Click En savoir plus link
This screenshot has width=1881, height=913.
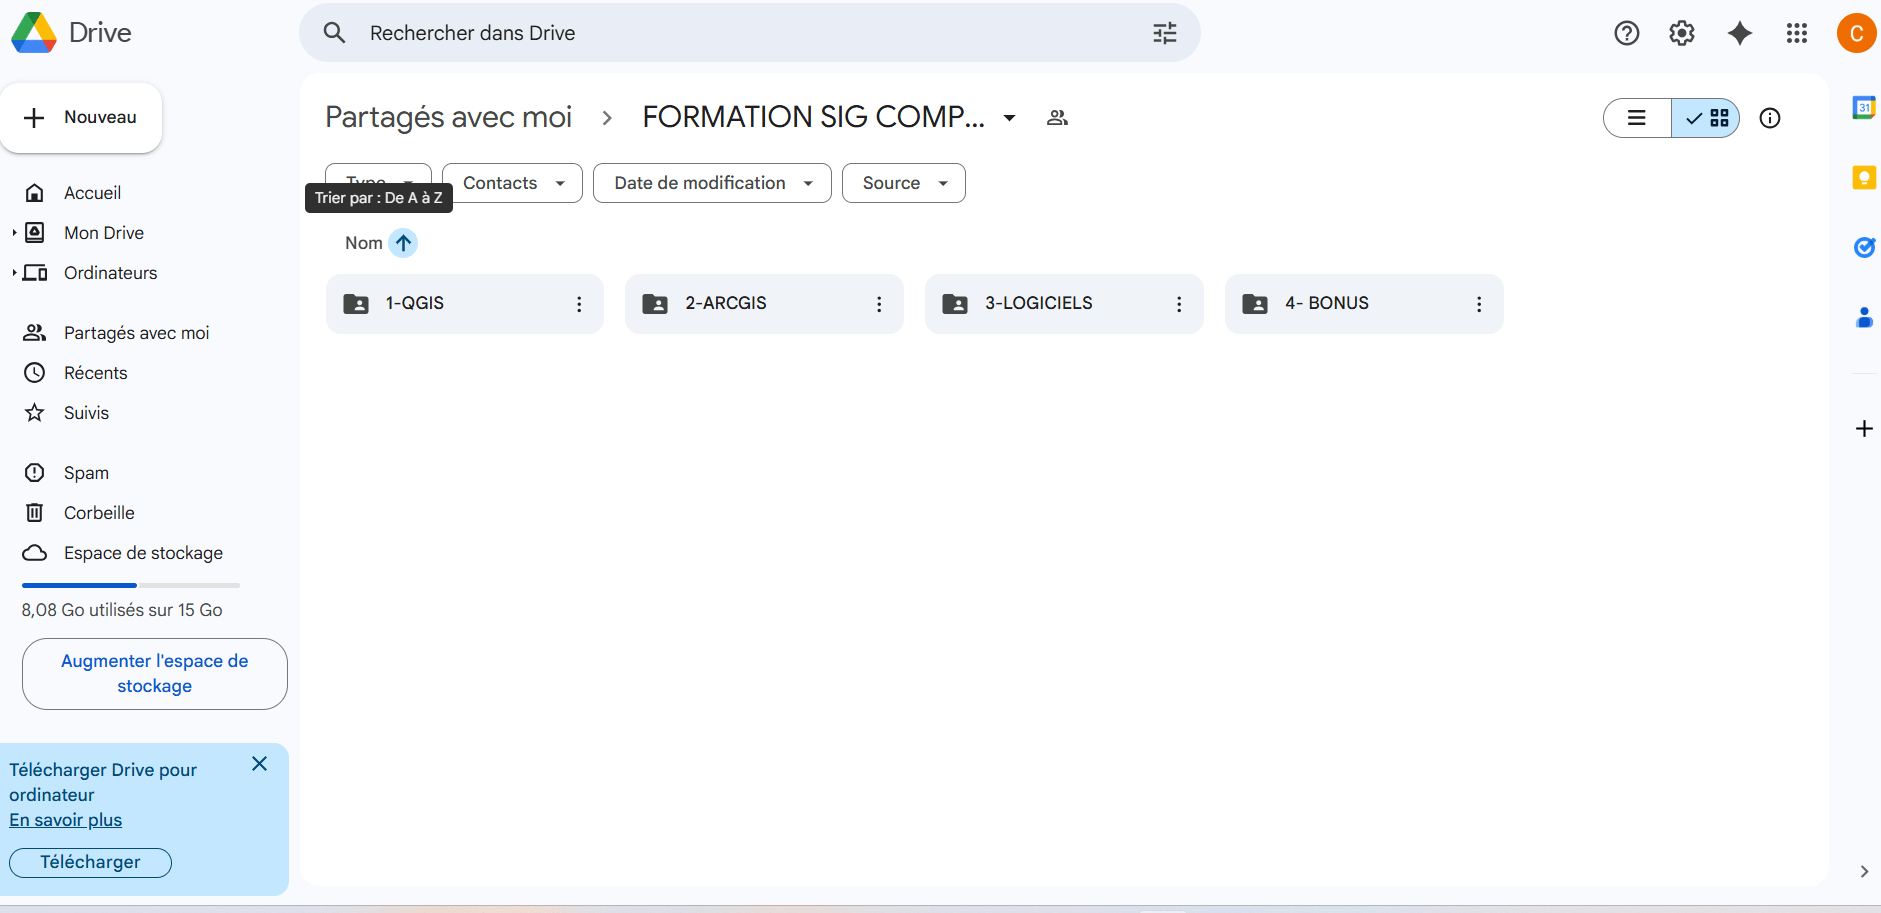66,820
